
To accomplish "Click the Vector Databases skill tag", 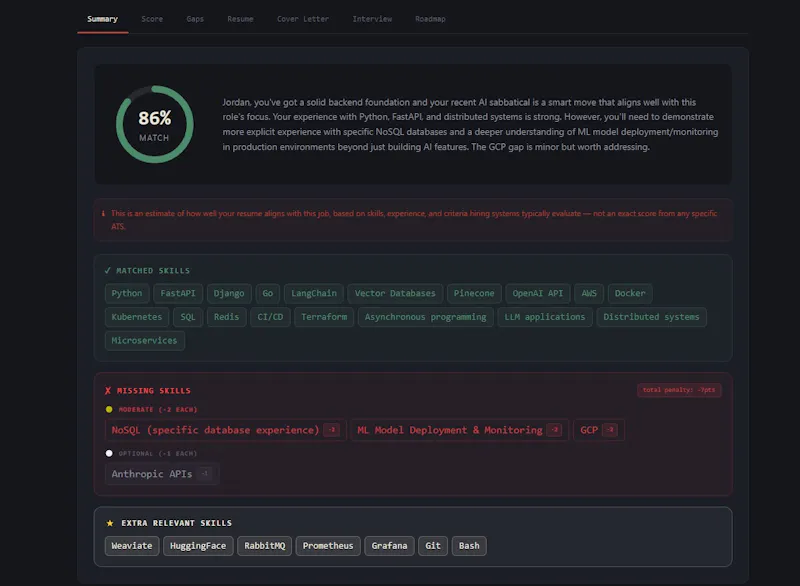I will 395,293.
